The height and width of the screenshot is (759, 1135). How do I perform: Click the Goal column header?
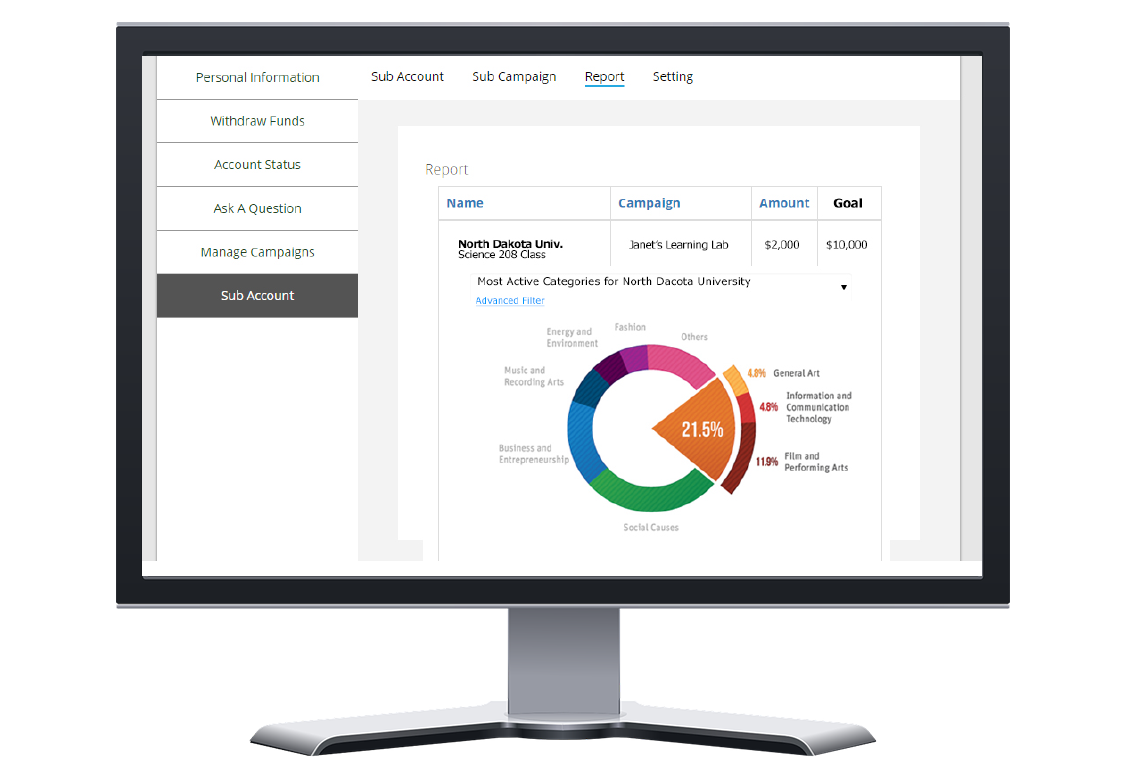coord(848,203)
